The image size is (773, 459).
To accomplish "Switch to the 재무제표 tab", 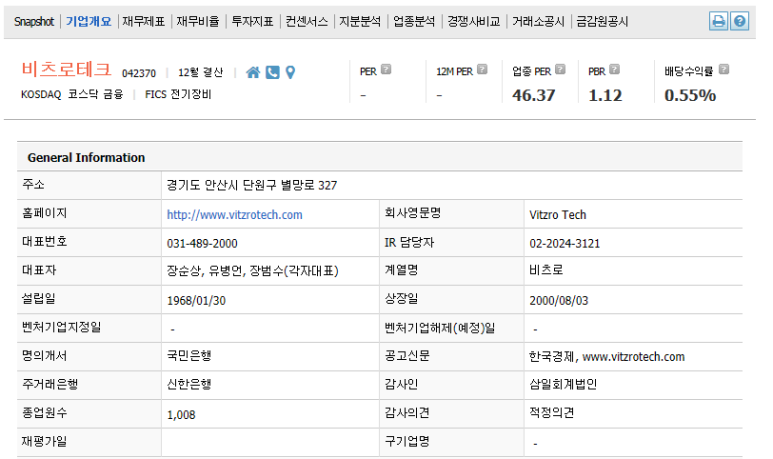I will tap(143, 22).
